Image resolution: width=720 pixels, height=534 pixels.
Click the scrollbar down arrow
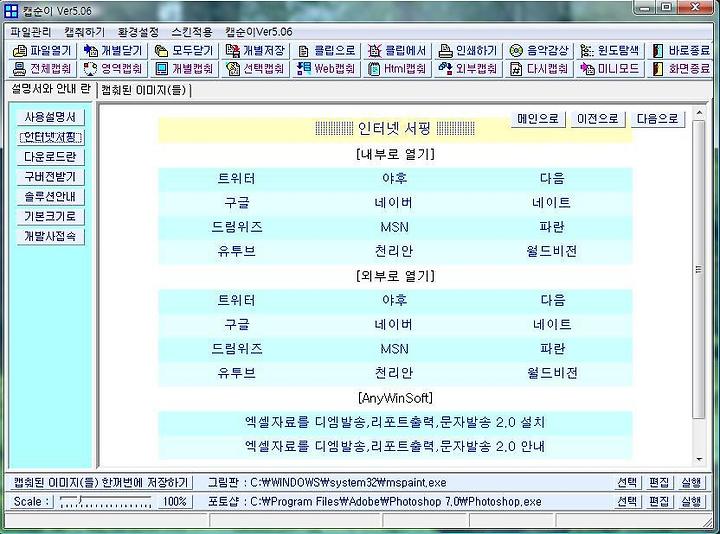[x=699, y=459]
